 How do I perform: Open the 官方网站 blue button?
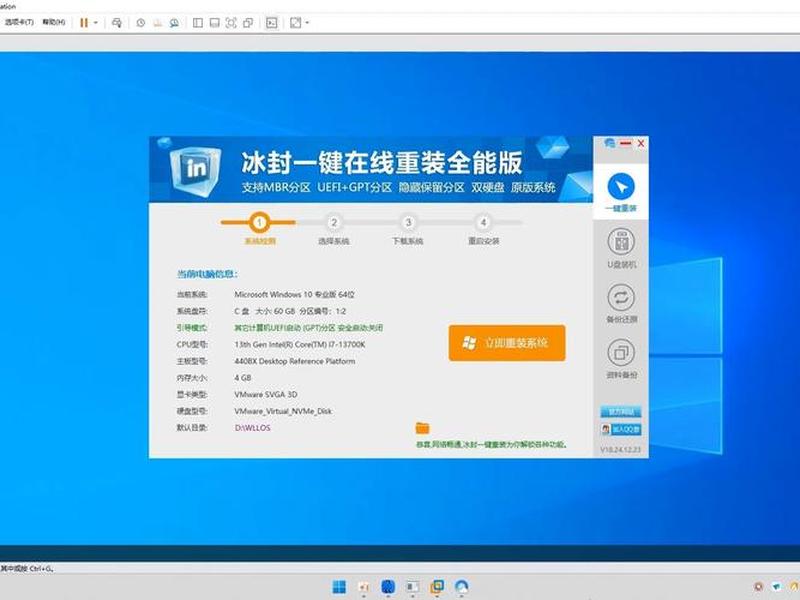pos(621,412)
